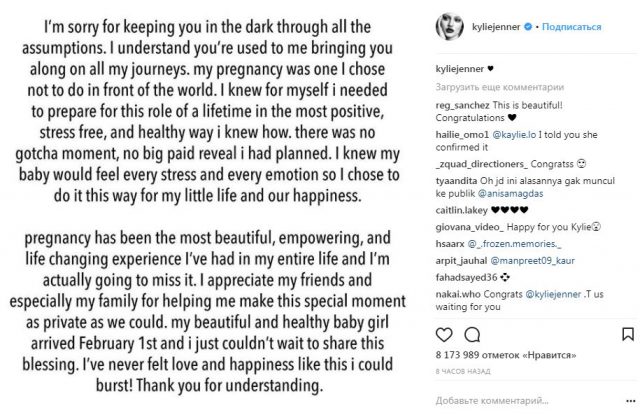This screenshot has height=415, width=640.
Task: Open kyliejenner profile avatar
Action: click(449, 27)
